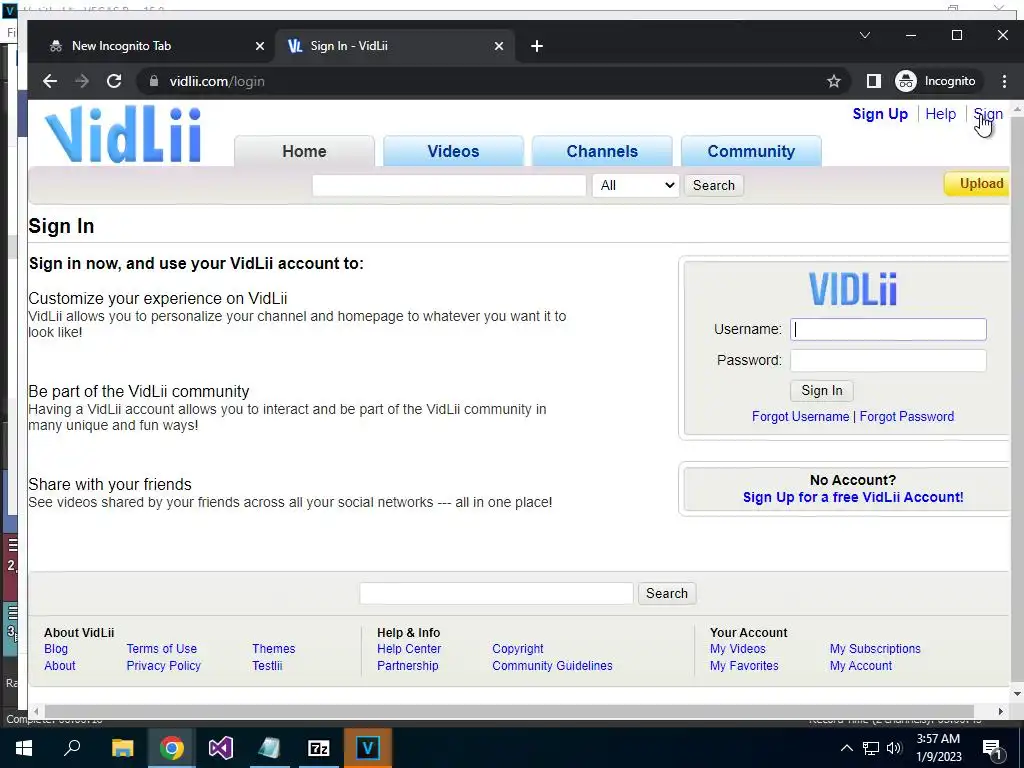Open Terms of Use footer link
The width and height of the screenshot is (1024, 768).
pos(161,648)
